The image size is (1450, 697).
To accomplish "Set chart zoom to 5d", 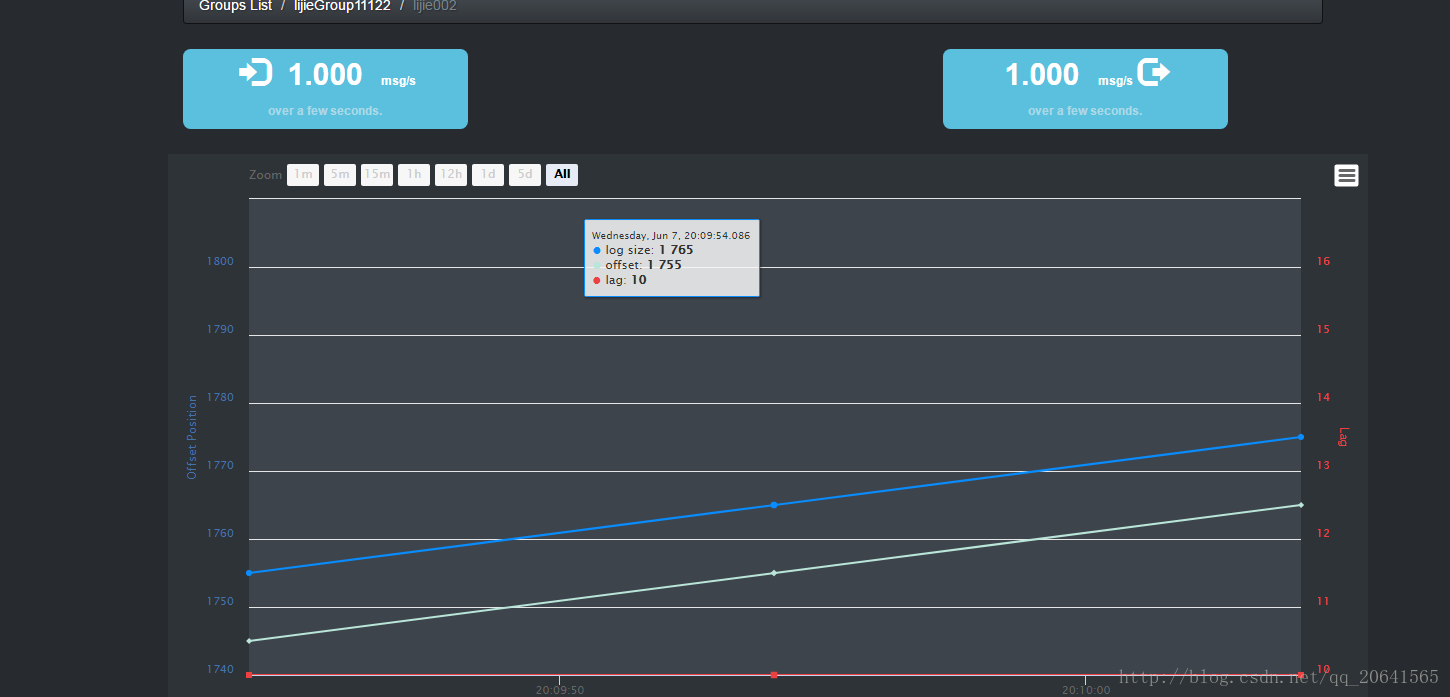I will (525, 175).
